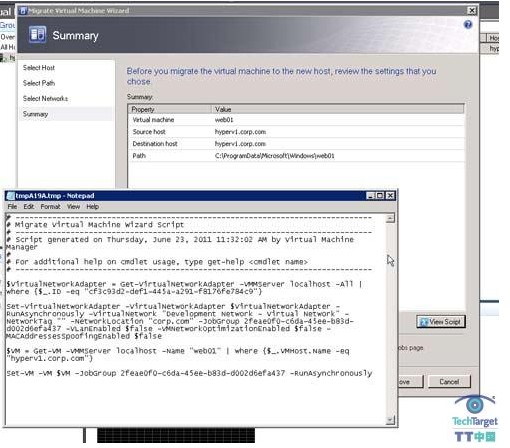The width and height of the screenshot is (510, 448).
Task: Minimize the Notepad window
Action: (370, 196)
